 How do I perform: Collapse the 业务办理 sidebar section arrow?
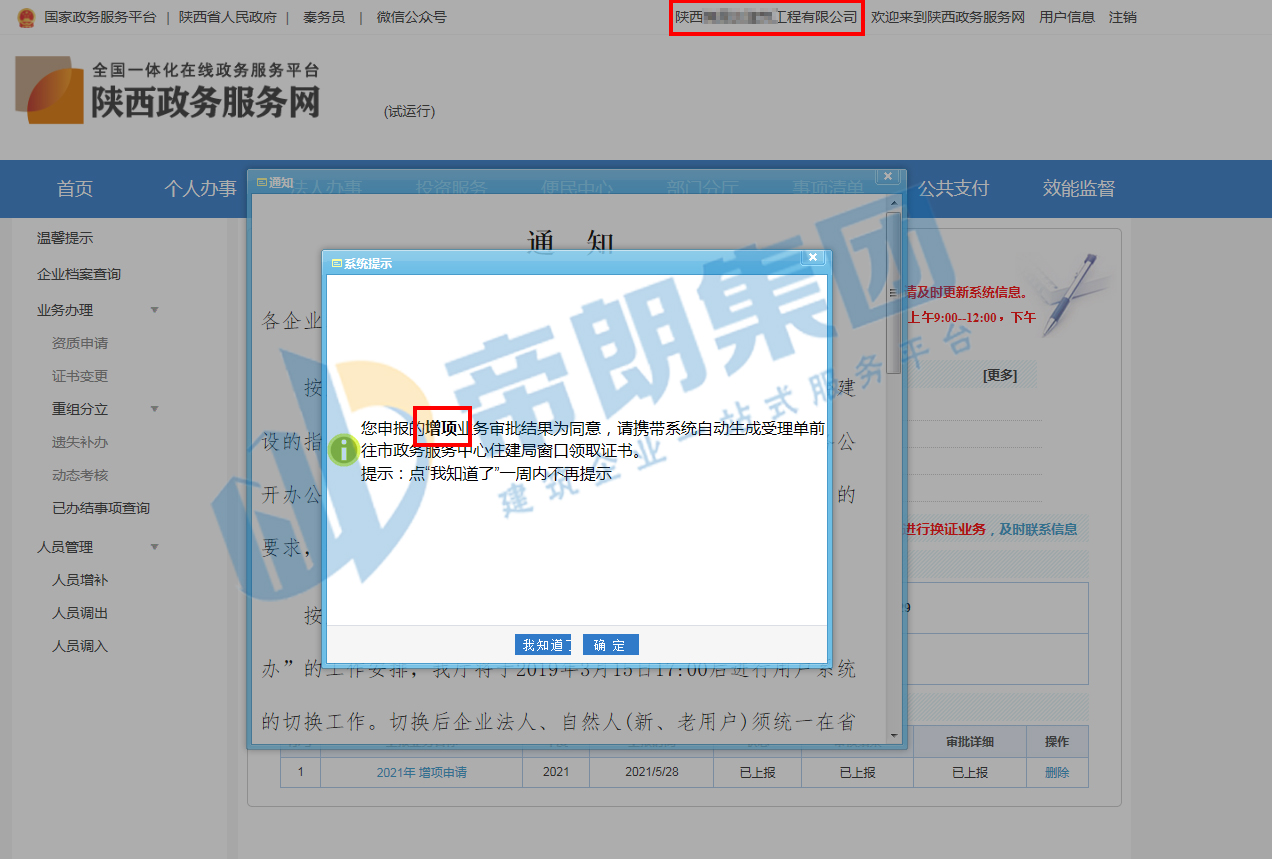(154, 310)
